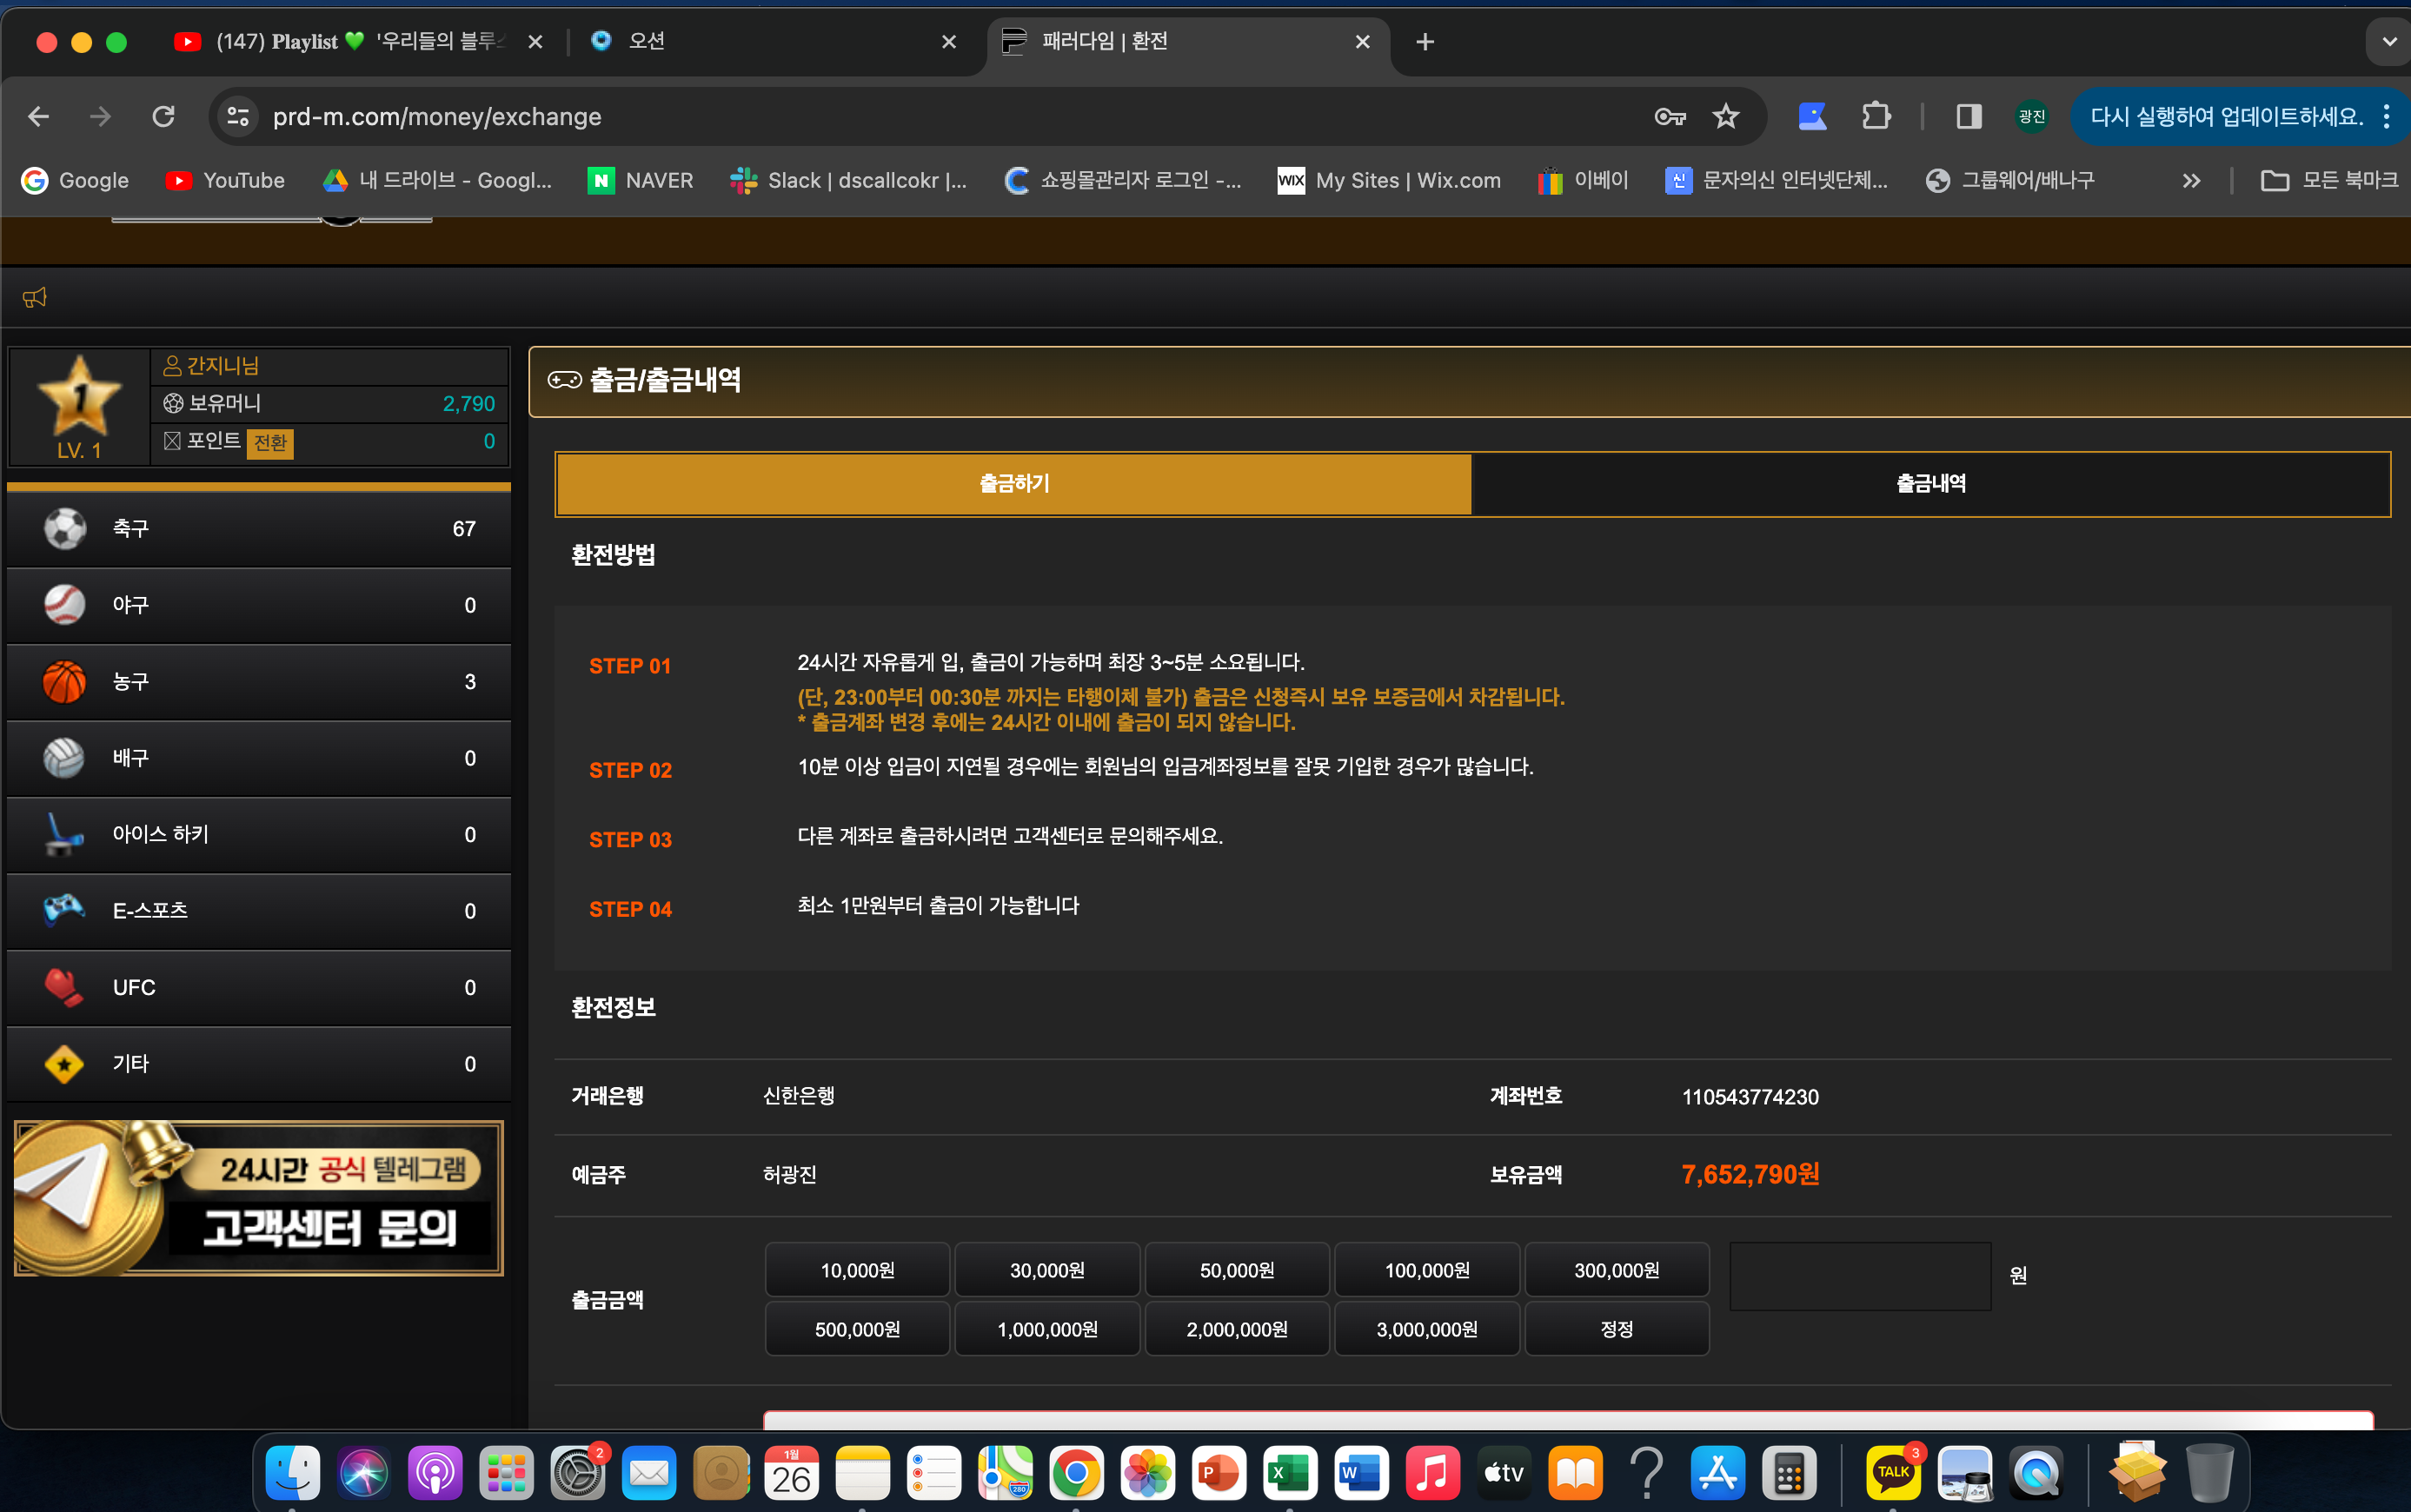Open the Telegram customer center banner
2411x1512 pixels.
257,1198
